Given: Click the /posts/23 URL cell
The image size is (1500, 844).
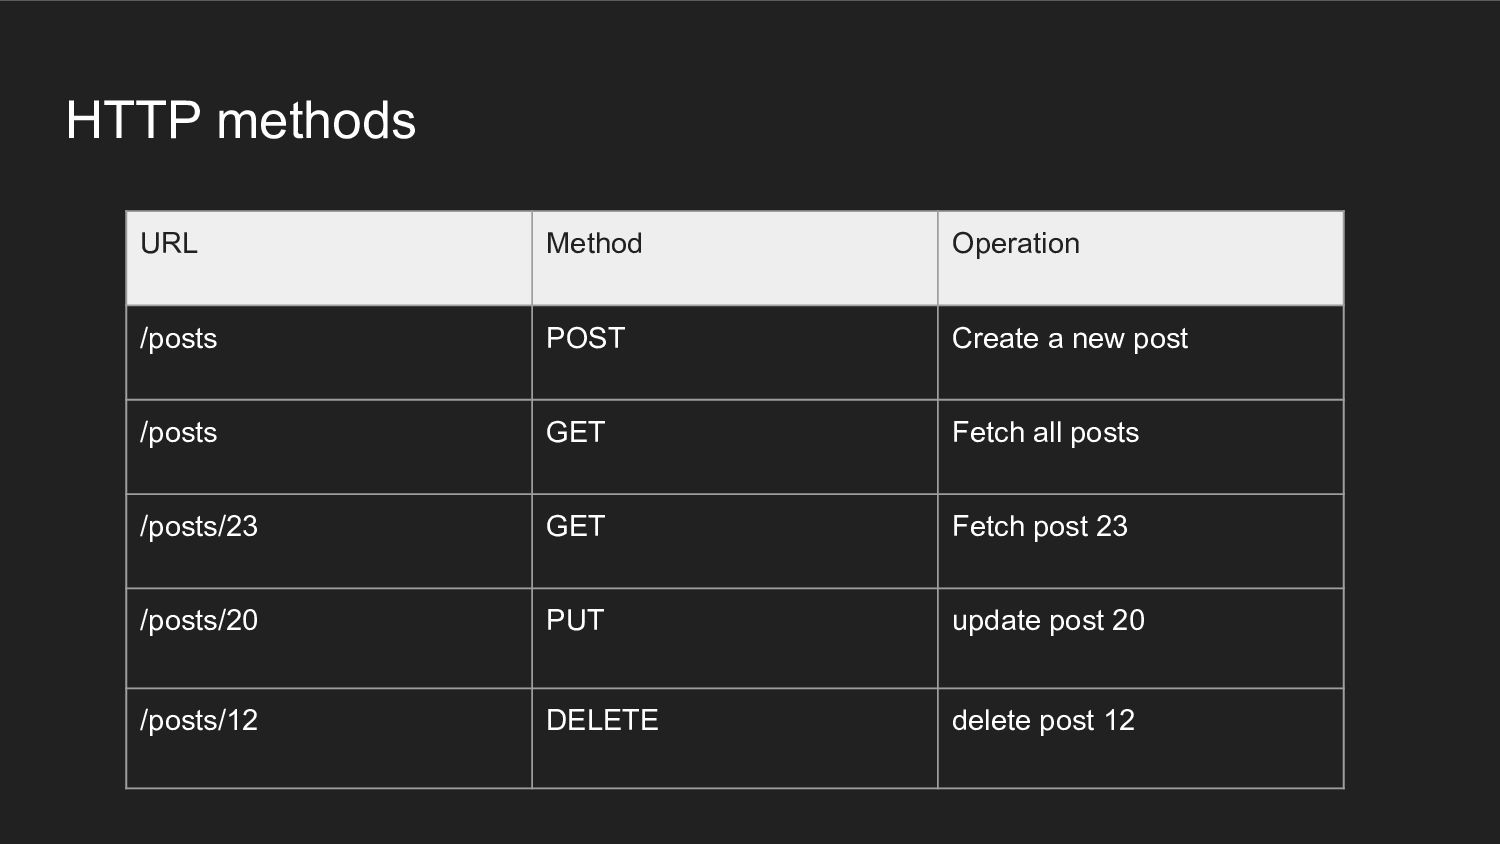Looking at the screenshot, I should tap(328, 540).
